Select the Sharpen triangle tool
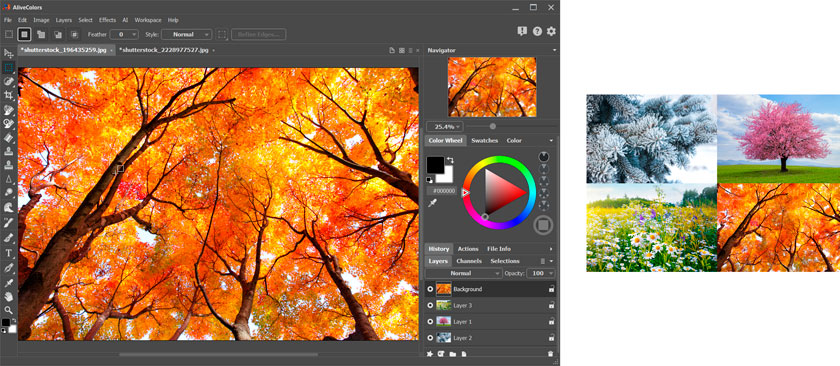 pyautogui.click(x=9, y=180)
